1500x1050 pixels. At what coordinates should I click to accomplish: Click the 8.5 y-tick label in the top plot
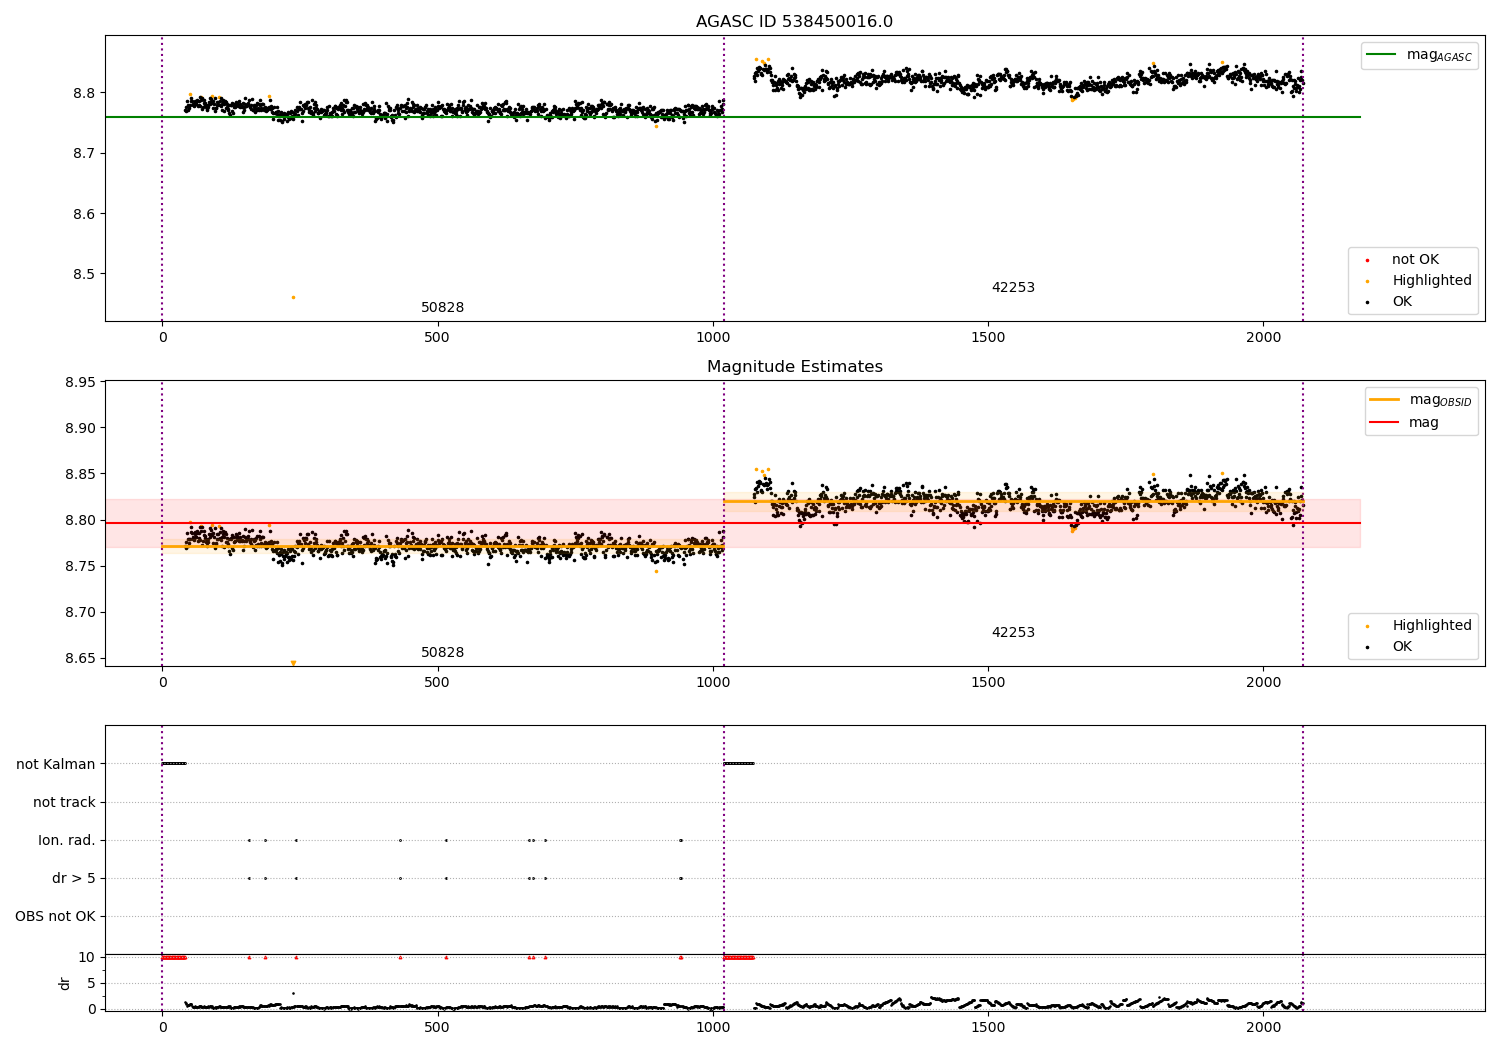click(x=82, y=274)
